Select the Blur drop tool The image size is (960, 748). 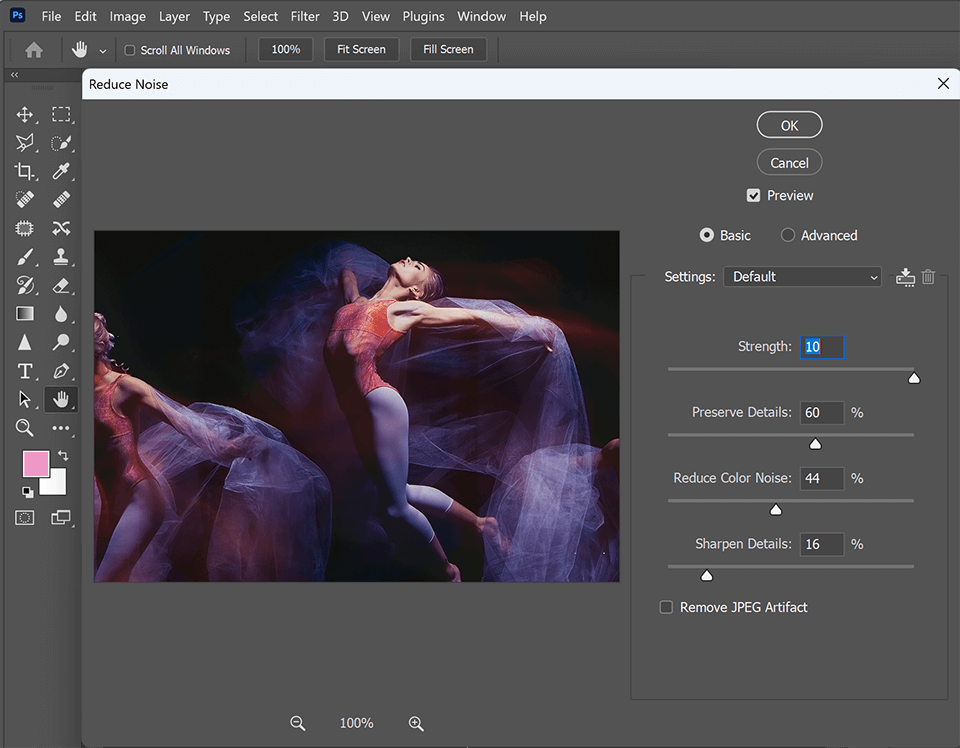[61, 313]
